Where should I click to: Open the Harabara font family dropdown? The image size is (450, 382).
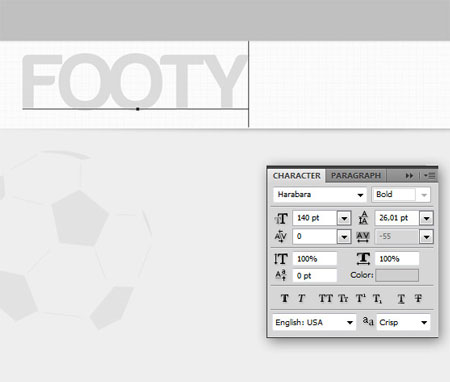tap(360, 195)
